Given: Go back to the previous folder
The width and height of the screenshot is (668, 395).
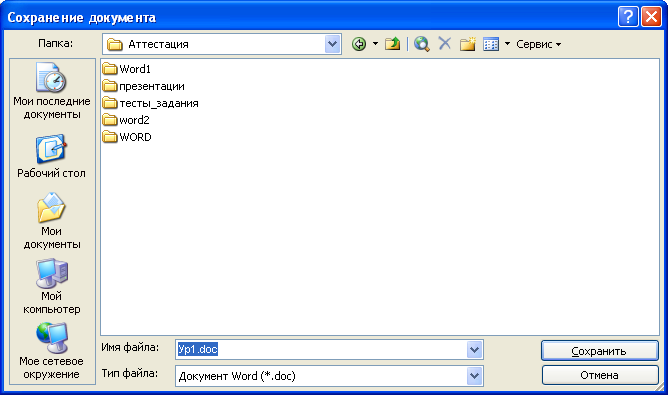Looking at the screenshot, I should 359,44.
